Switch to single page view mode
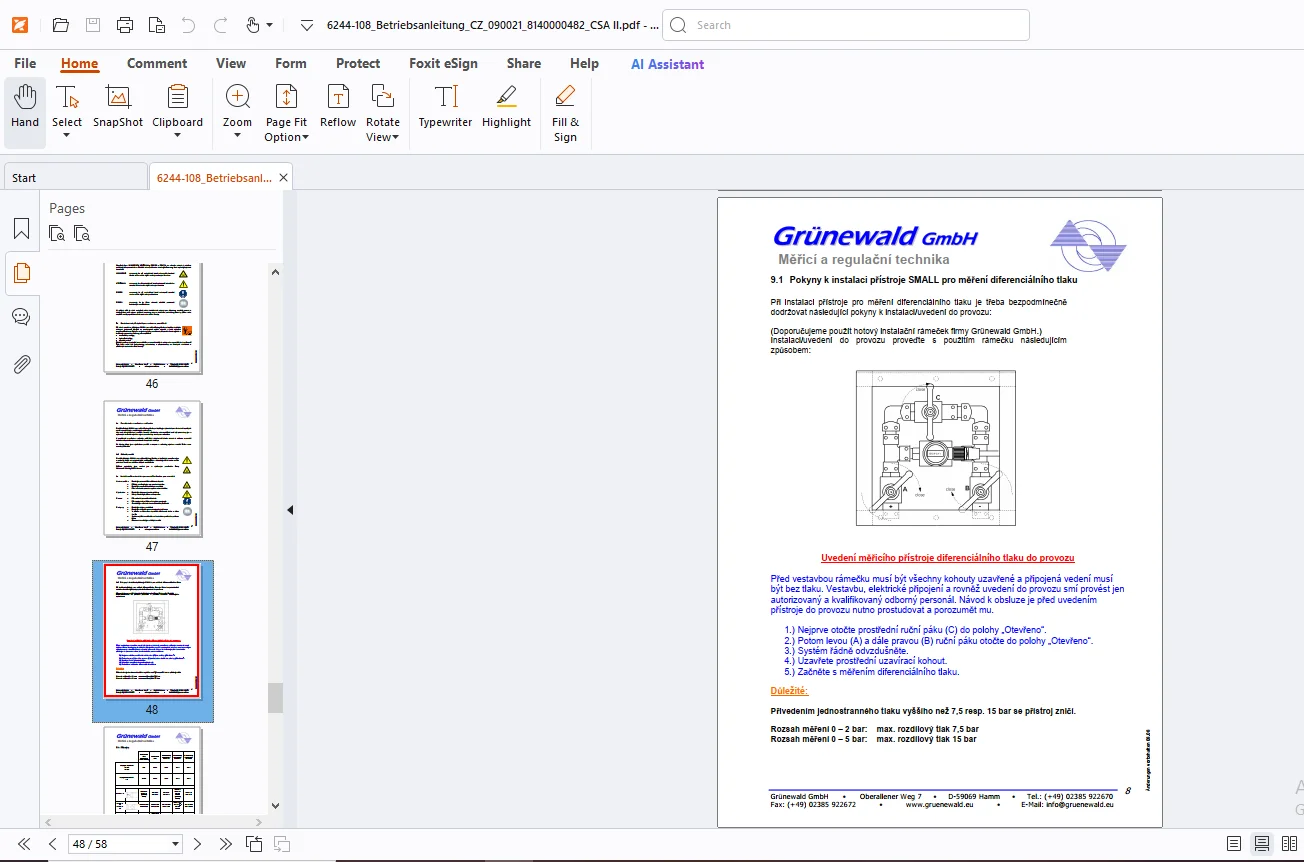The image size is (1304, 862). click(1234, 844)
